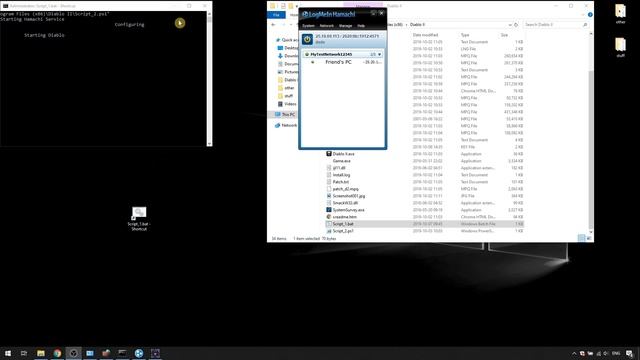Select Quick access in navigation pane
The image size is (640, 360).
point(287,40)
